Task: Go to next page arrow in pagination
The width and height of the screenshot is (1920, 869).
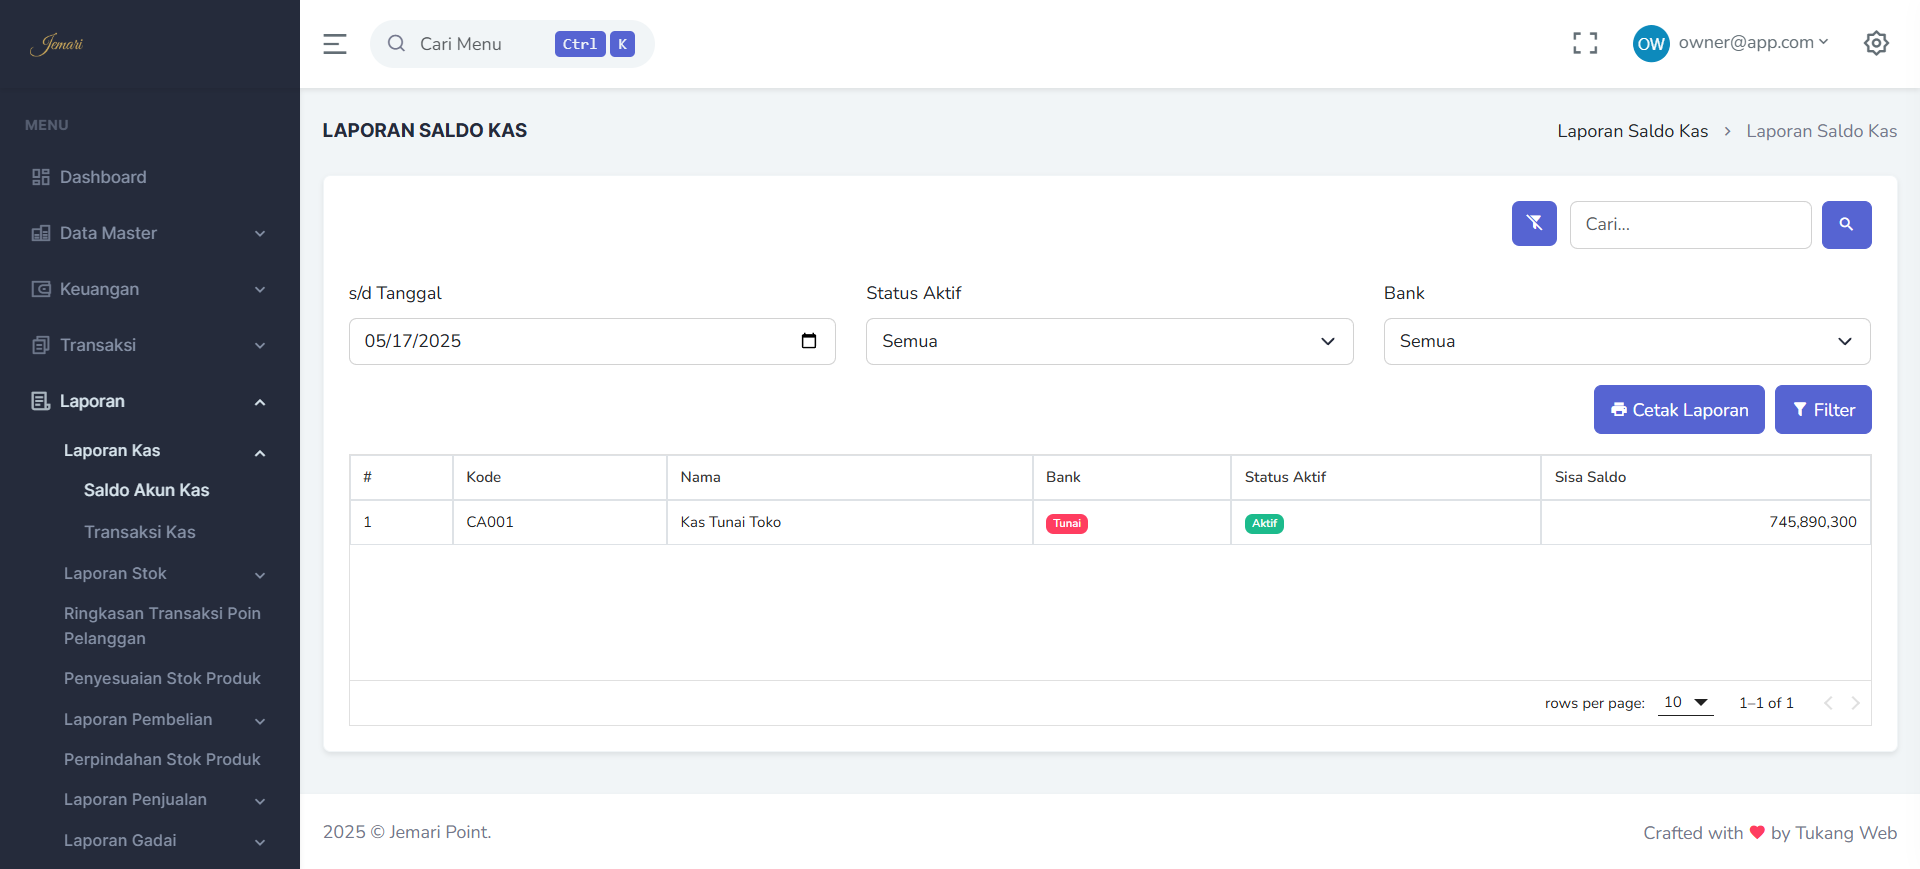Action: pos(1855,703)
